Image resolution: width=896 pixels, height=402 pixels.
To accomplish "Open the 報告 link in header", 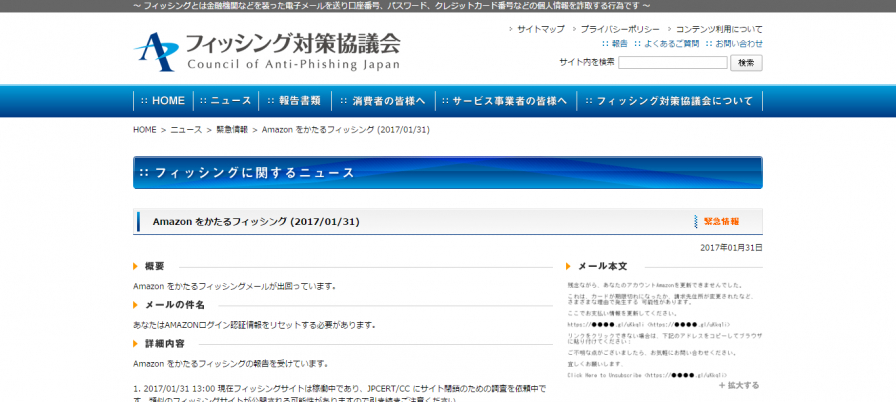I will 619,43.
